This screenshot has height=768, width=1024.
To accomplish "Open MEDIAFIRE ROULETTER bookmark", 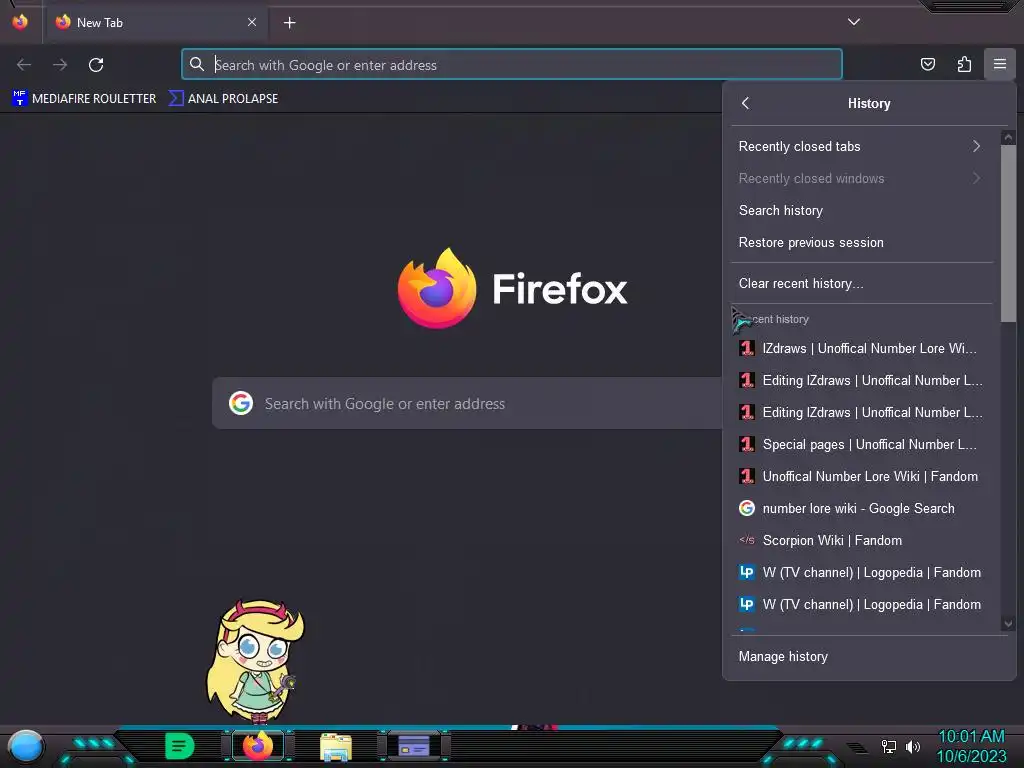I will pos(84,99).
